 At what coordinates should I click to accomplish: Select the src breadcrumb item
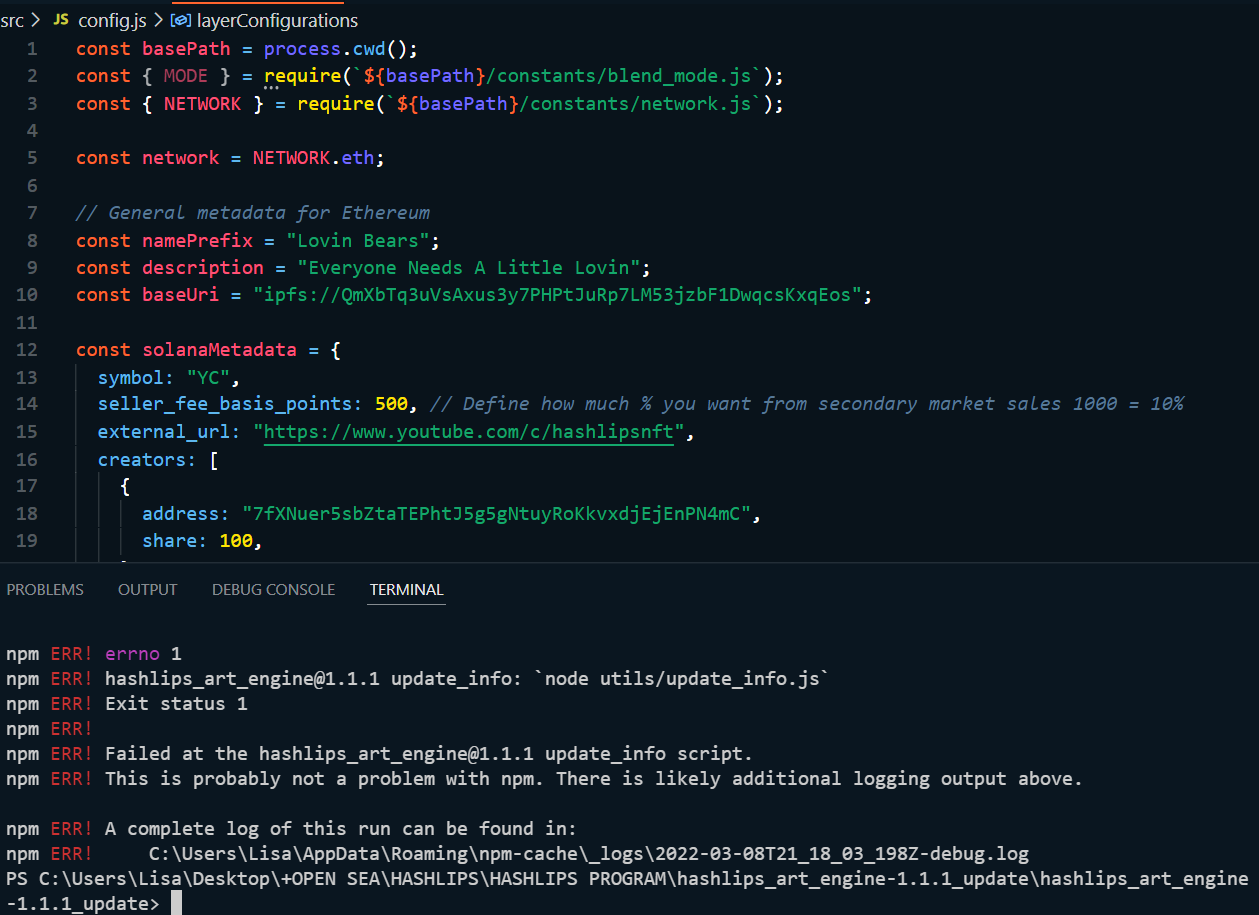pyautogui.click(x=13, y=19)
